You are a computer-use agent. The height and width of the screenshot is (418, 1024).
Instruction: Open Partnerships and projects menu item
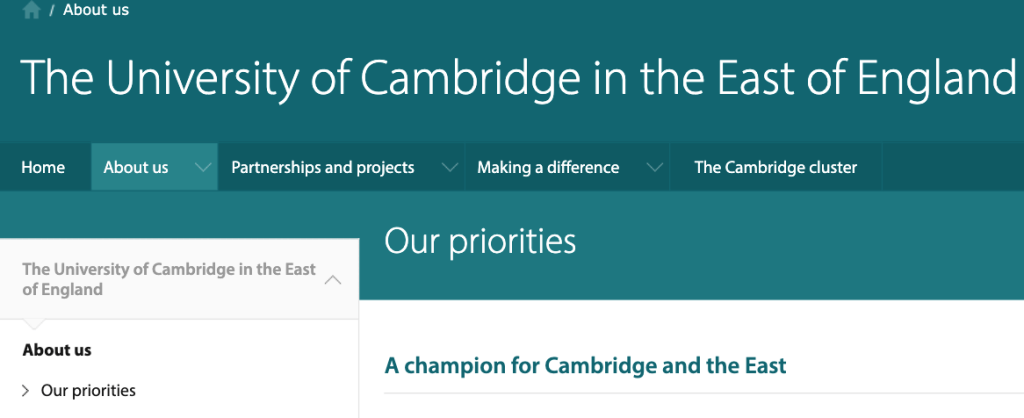(x=322, y=167)
